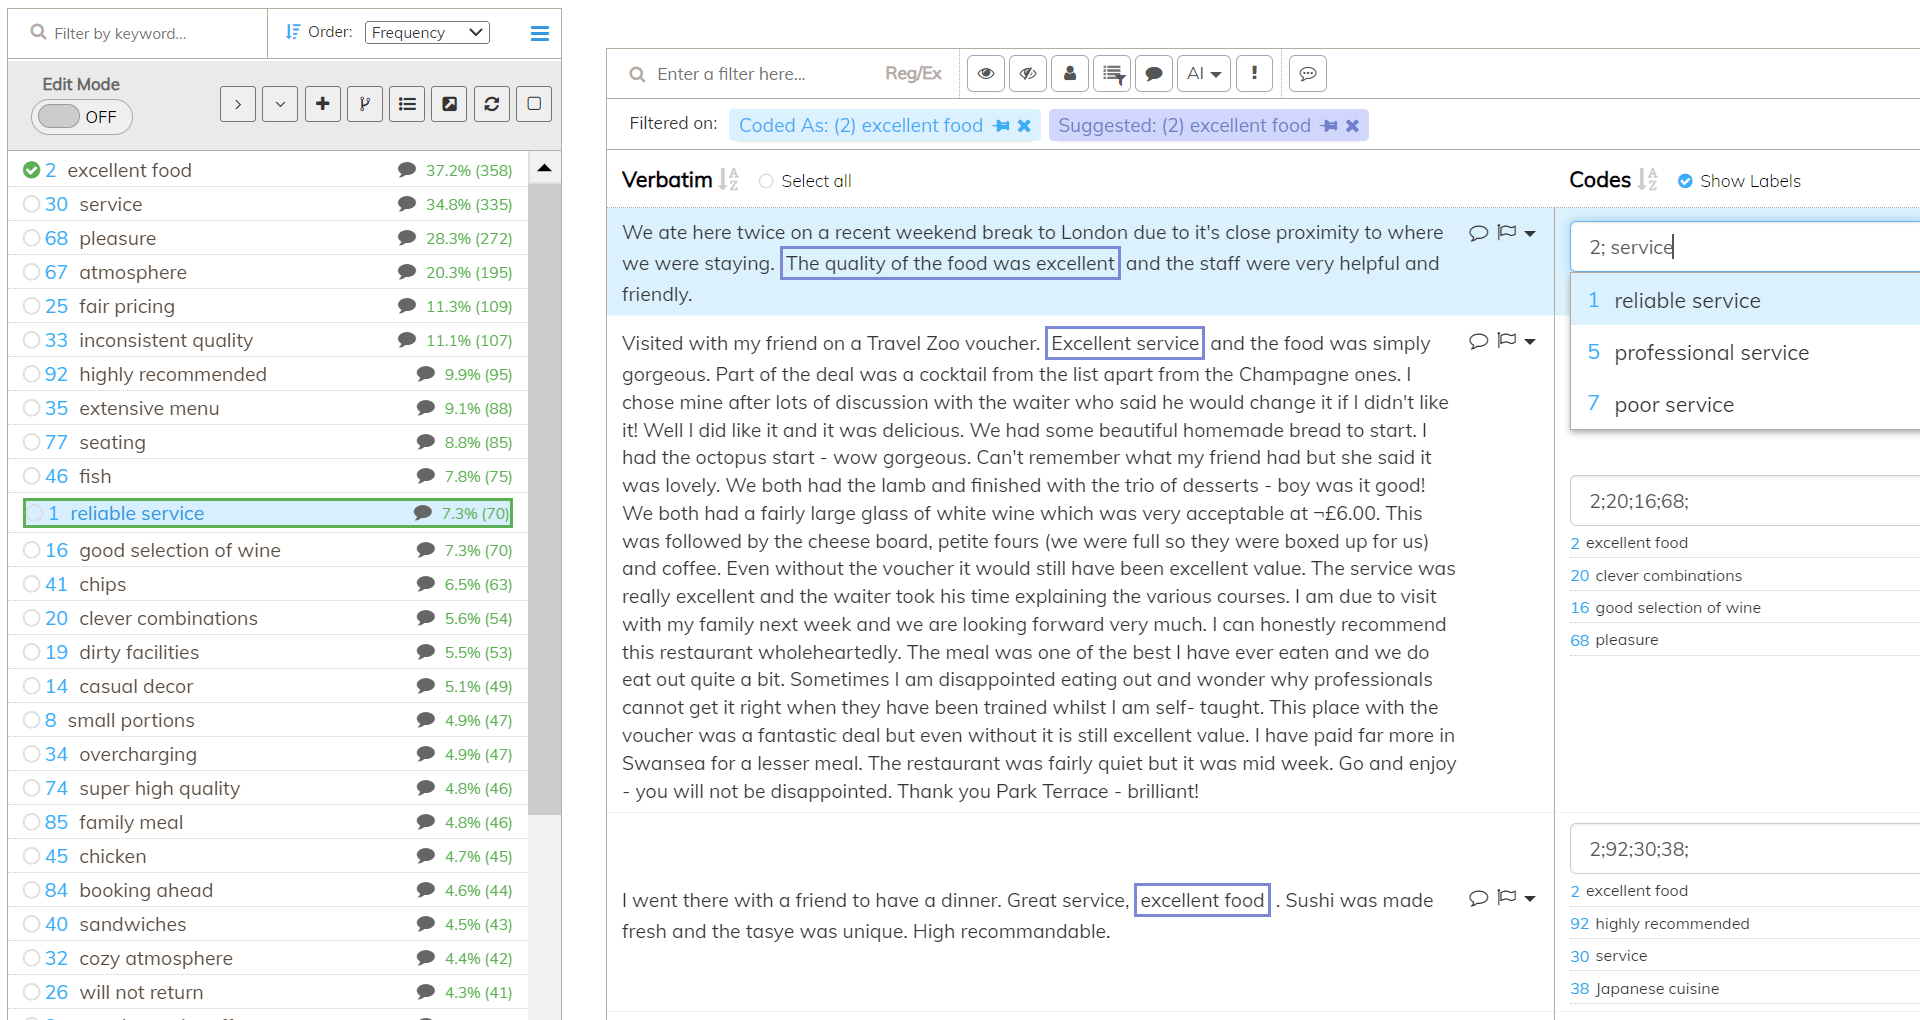Viewport: 1920px width, 1020px height.
Task: Click comment count bubble for 'service' code
Action: [406, 204]
